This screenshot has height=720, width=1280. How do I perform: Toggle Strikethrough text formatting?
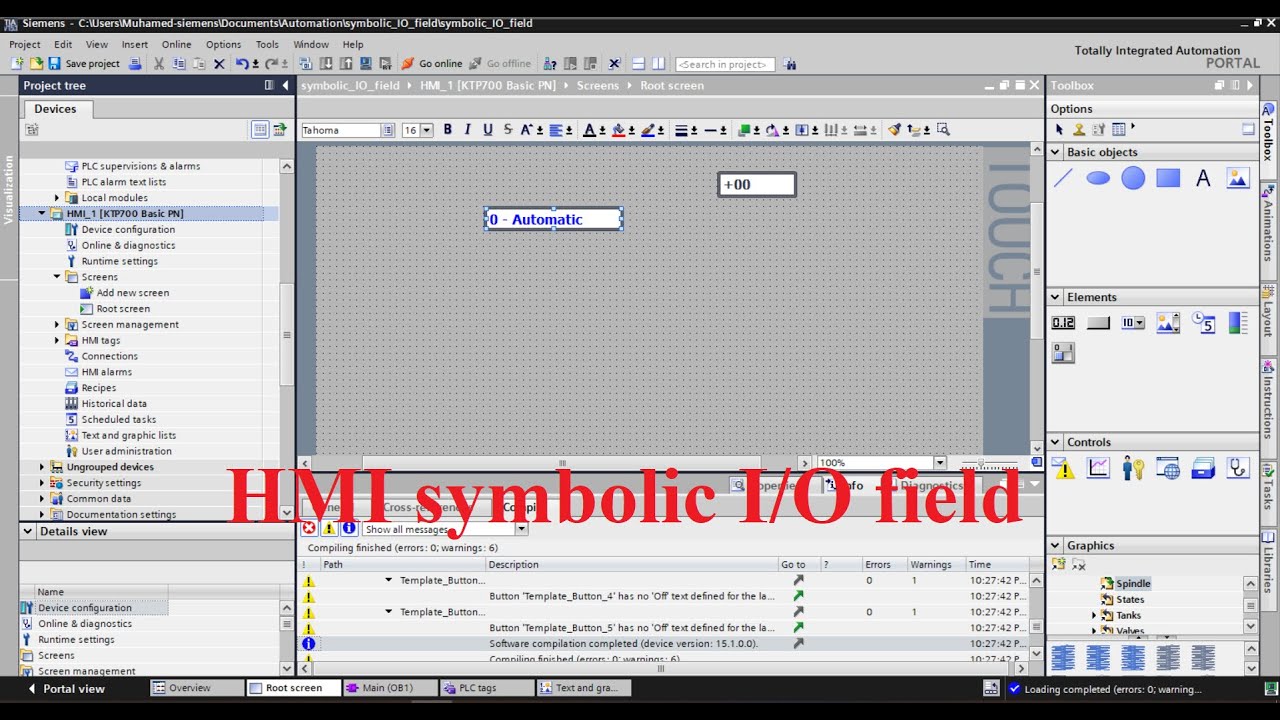click(507, 129)
